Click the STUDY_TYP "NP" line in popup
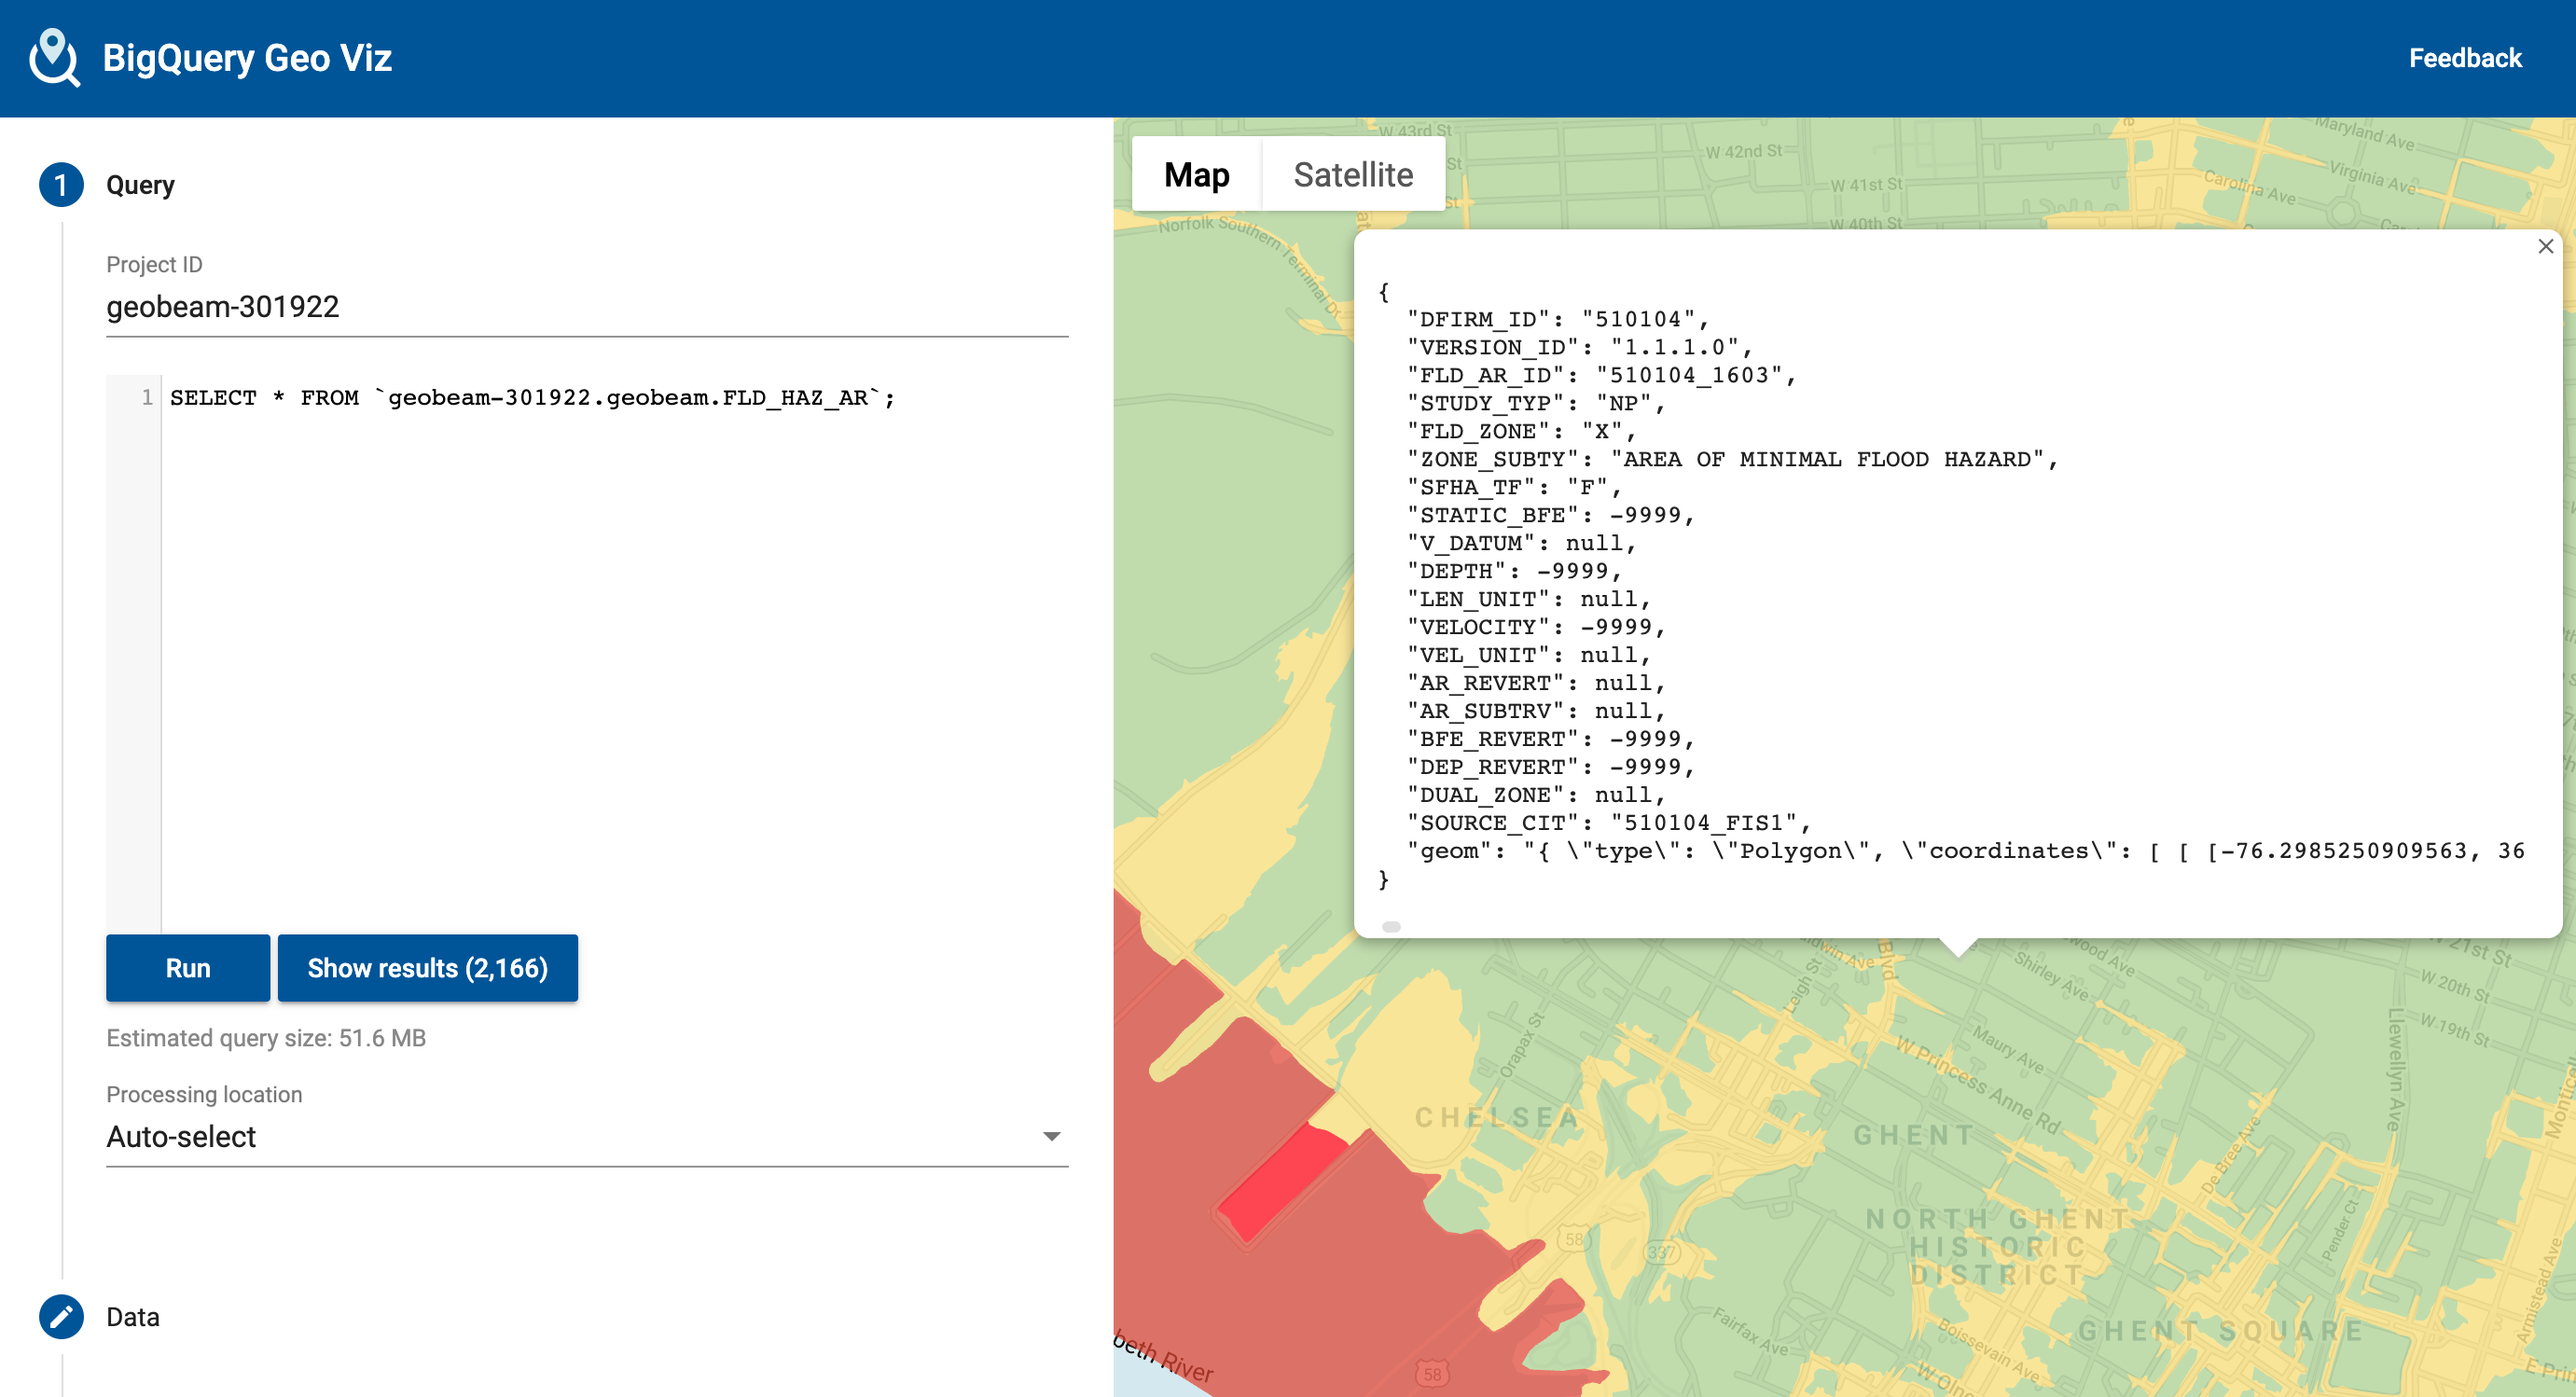The width and height of the screenshot is (2576, 1397). click(x=1535, y=403)
